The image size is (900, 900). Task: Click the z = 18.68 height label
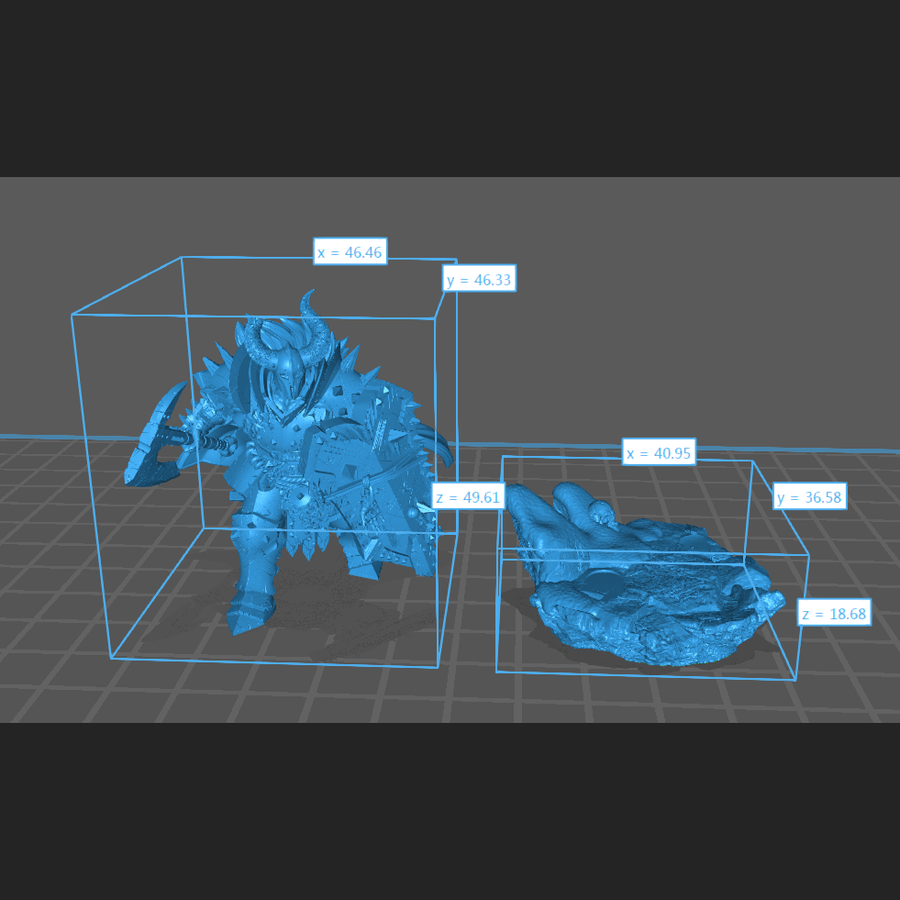[x=834, y=614]
